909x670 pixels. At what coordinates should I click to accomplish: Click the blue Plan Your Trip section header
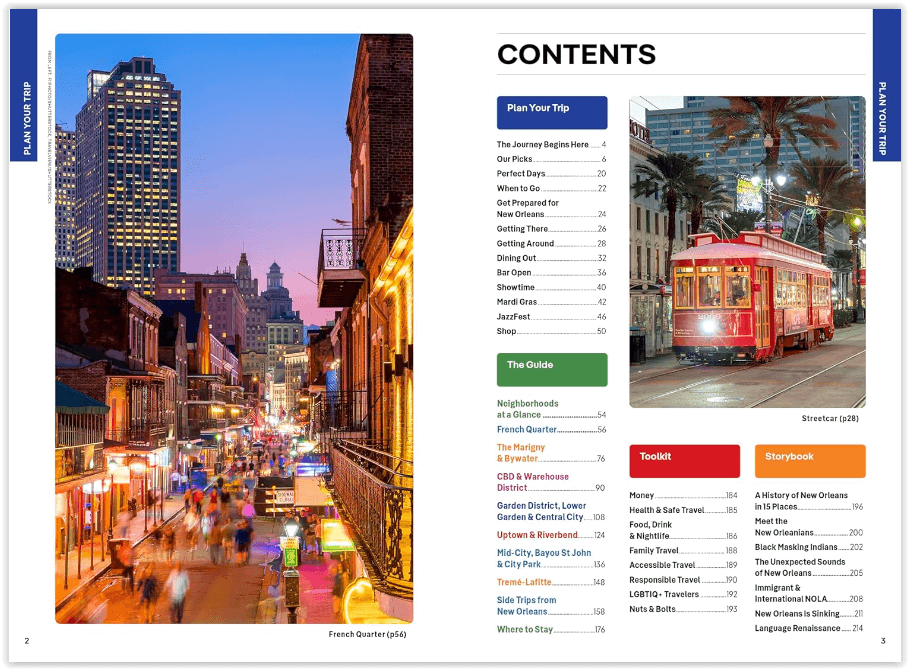(x=551, y=112)
